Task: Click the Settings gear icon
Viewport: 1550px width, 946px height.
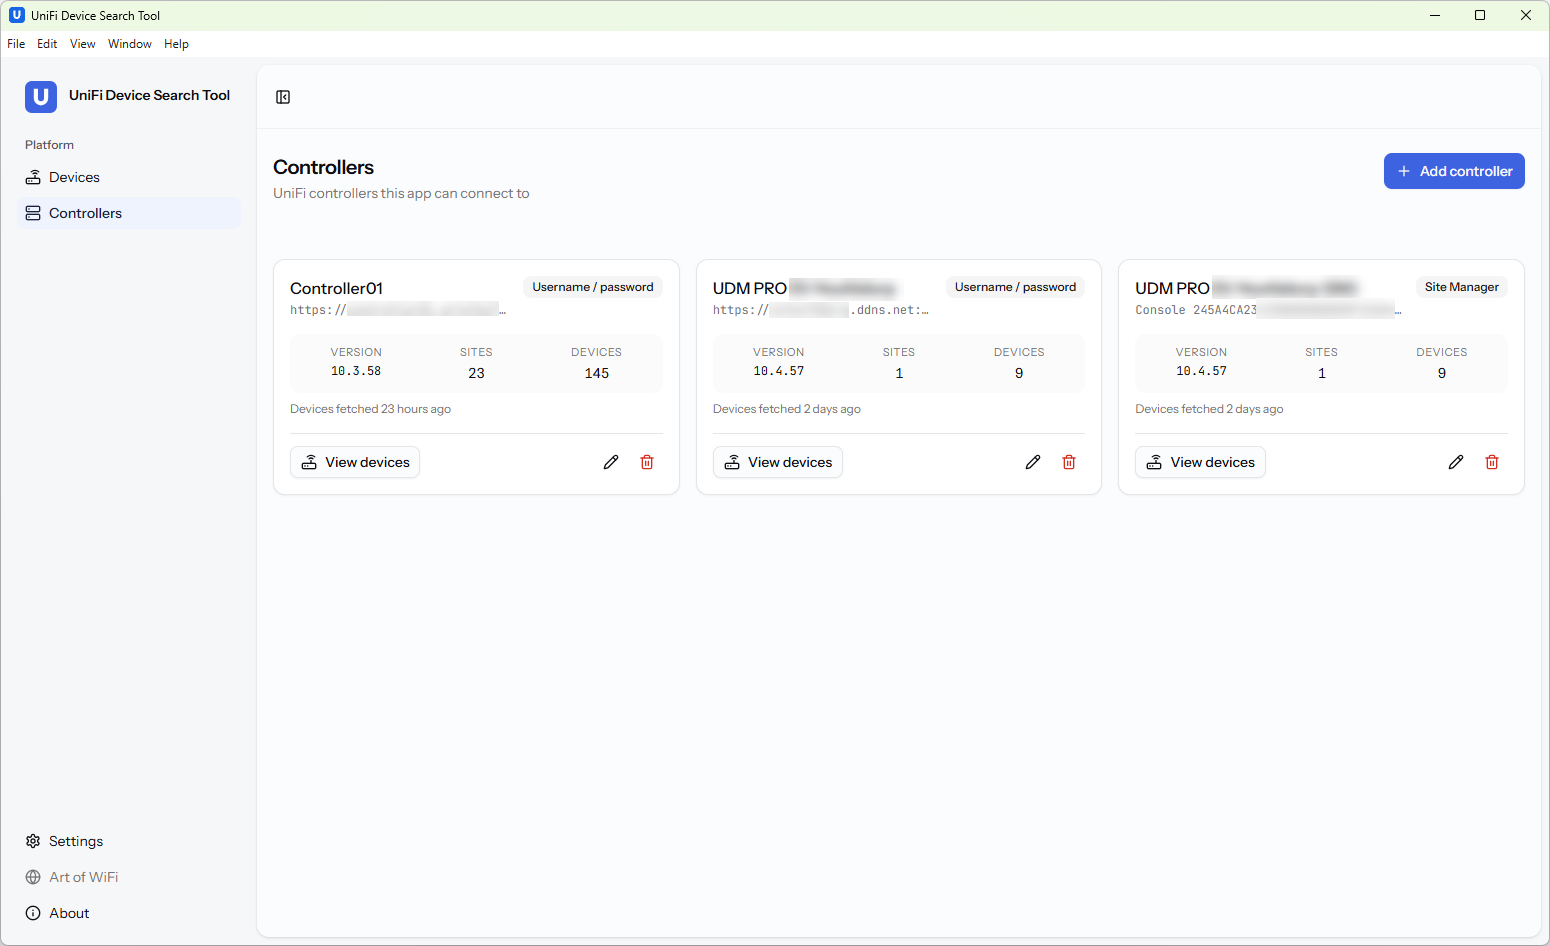Action: click(x=33, y=841)
